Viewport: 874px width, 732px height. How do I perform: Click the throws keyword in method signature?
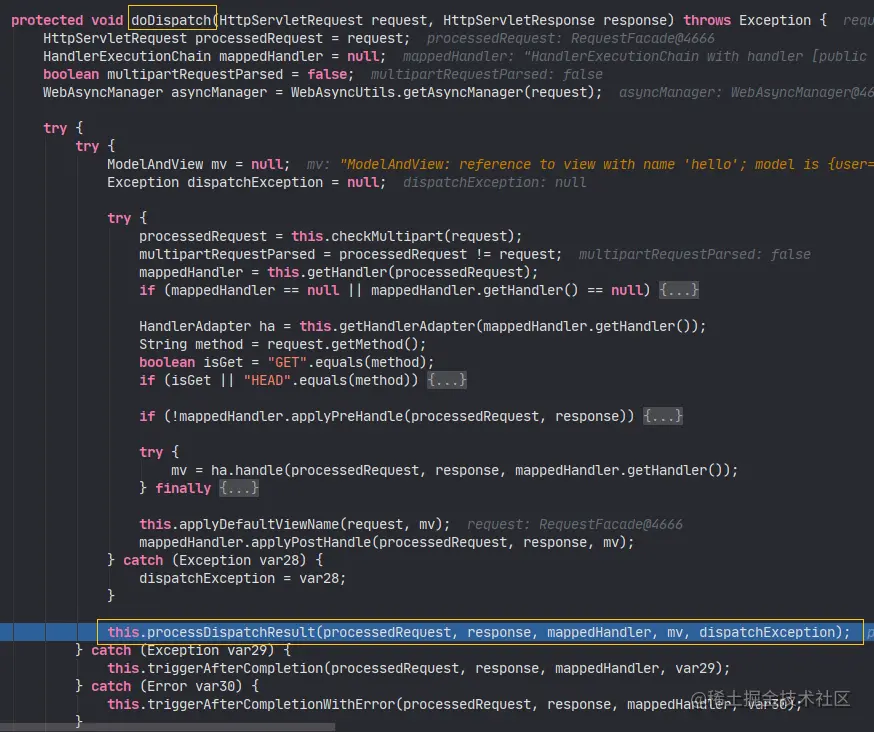pos(707,20)
